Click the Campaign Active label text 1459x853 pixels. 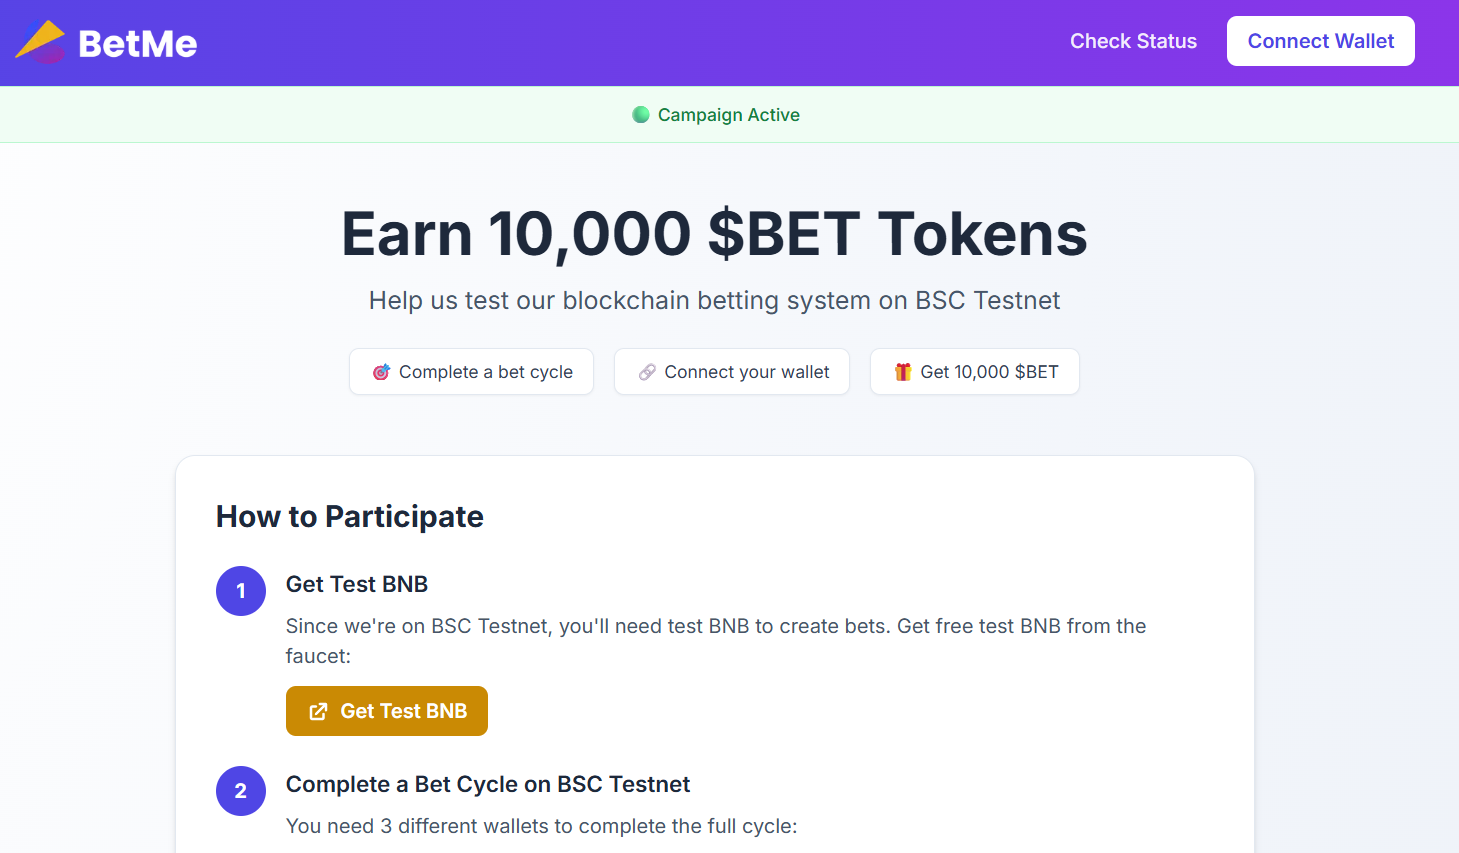pos(728,115)
